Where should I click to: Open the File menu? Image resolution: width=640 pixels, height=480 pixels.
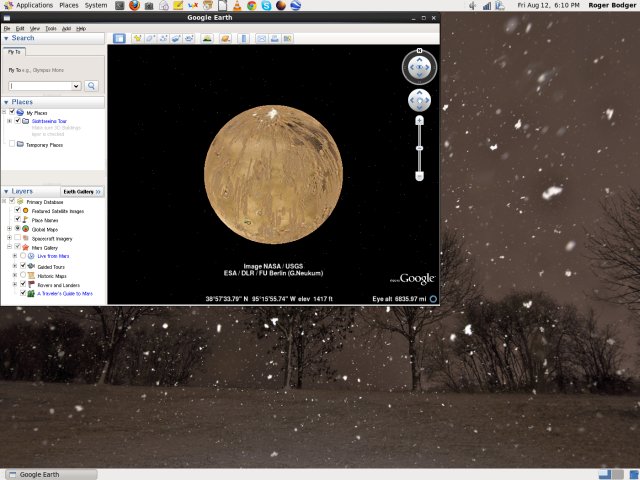[7, 29]
